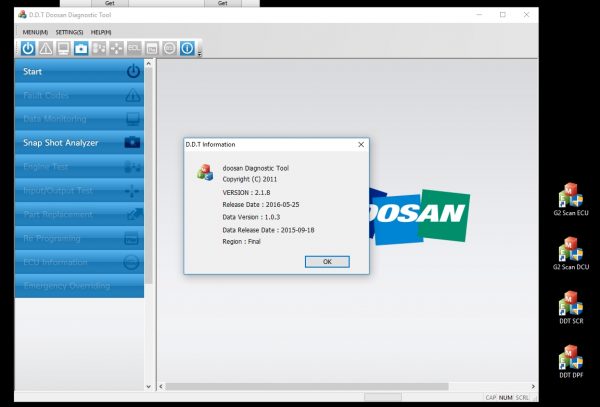Click the sidebar scroll up arrow
The height and width of the screenshot is (407, 600).
[149, 63]
